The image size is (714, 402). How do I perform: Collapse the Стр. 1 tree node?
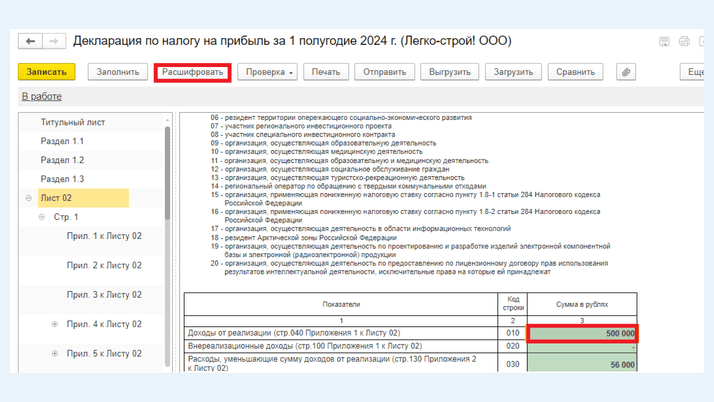click(42, 217)
